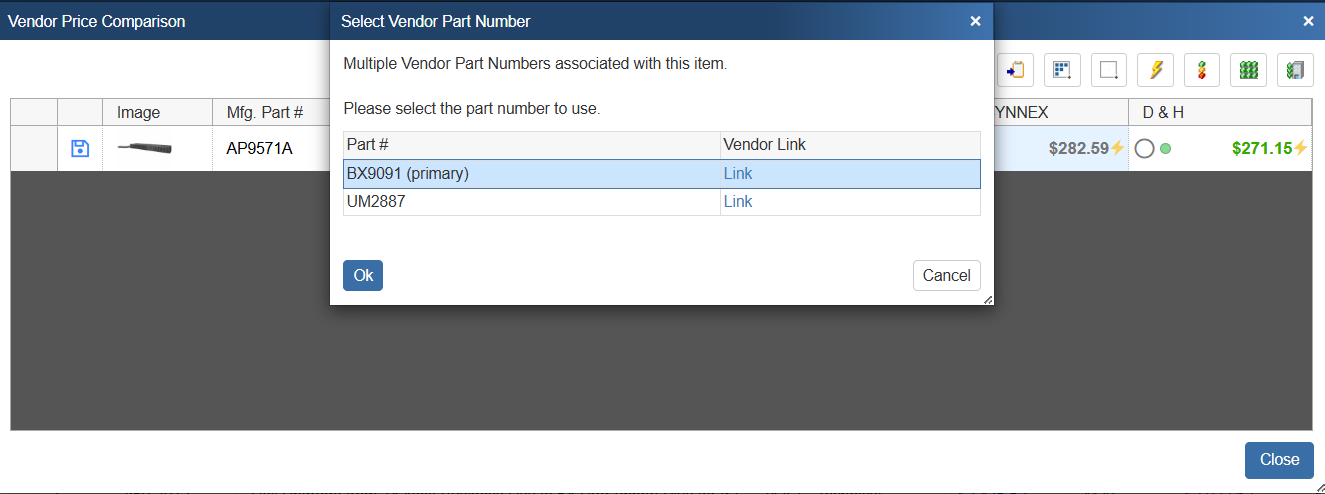Click the lightning bolt toolbar button
Viewport: 1325px width, 494px height.
click(x=1156, y=70)
